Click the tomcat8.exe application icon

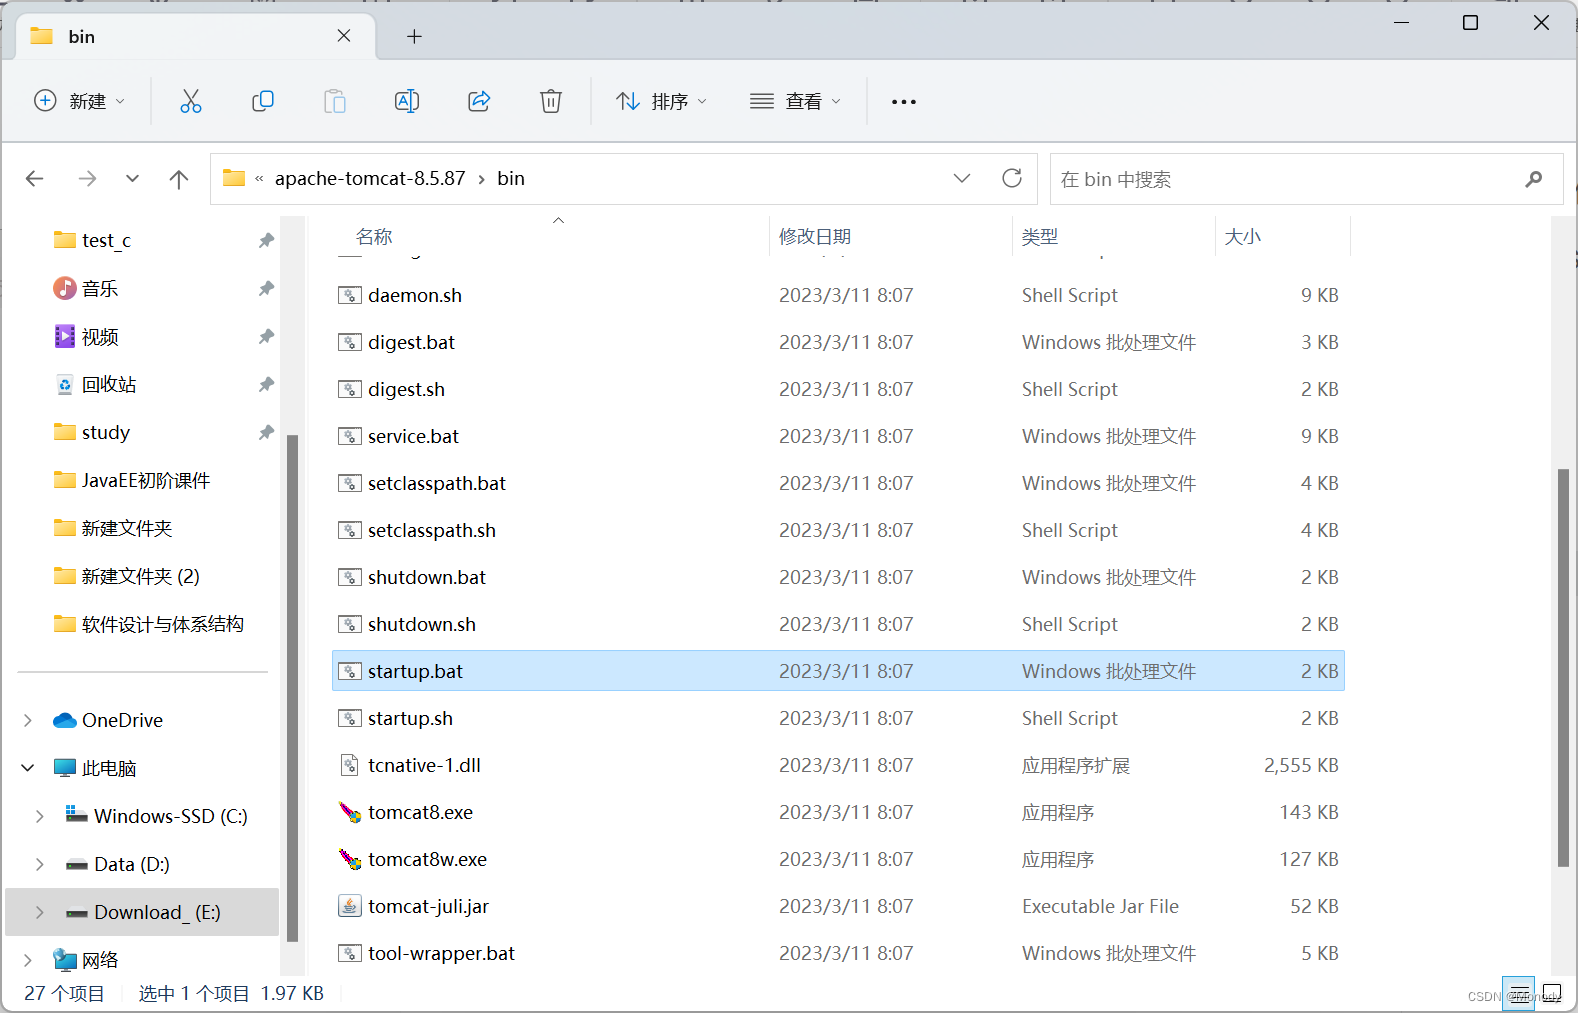(350, 812)
